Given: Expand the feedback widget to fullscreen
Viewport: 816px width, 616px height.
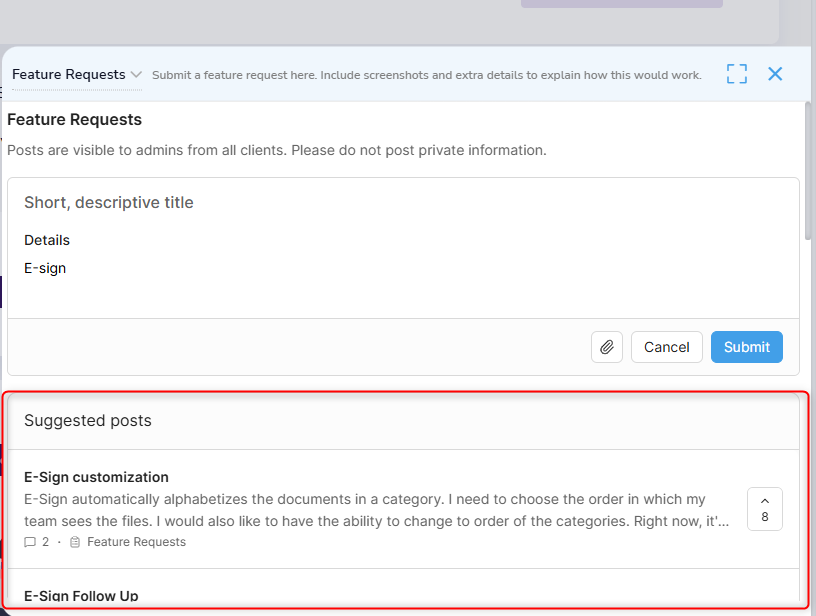Looking at the screenshot, I should (737, 74).
